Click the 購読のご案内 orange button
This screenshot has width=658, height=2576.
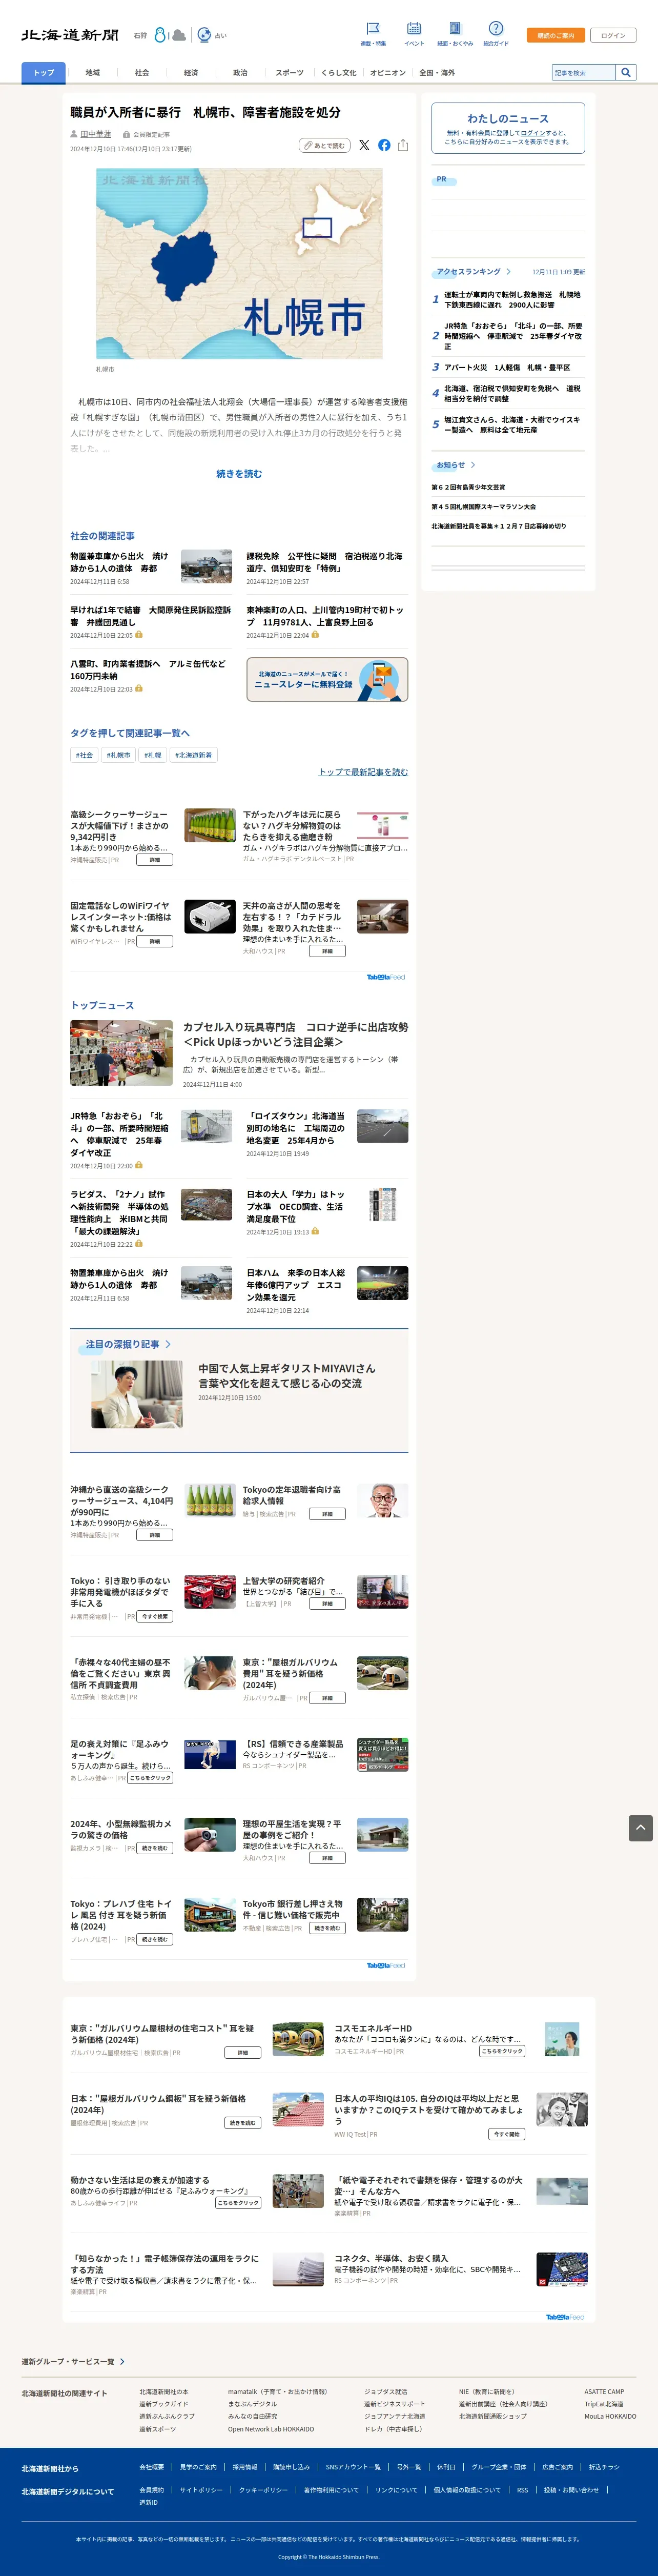click(555, 35)
